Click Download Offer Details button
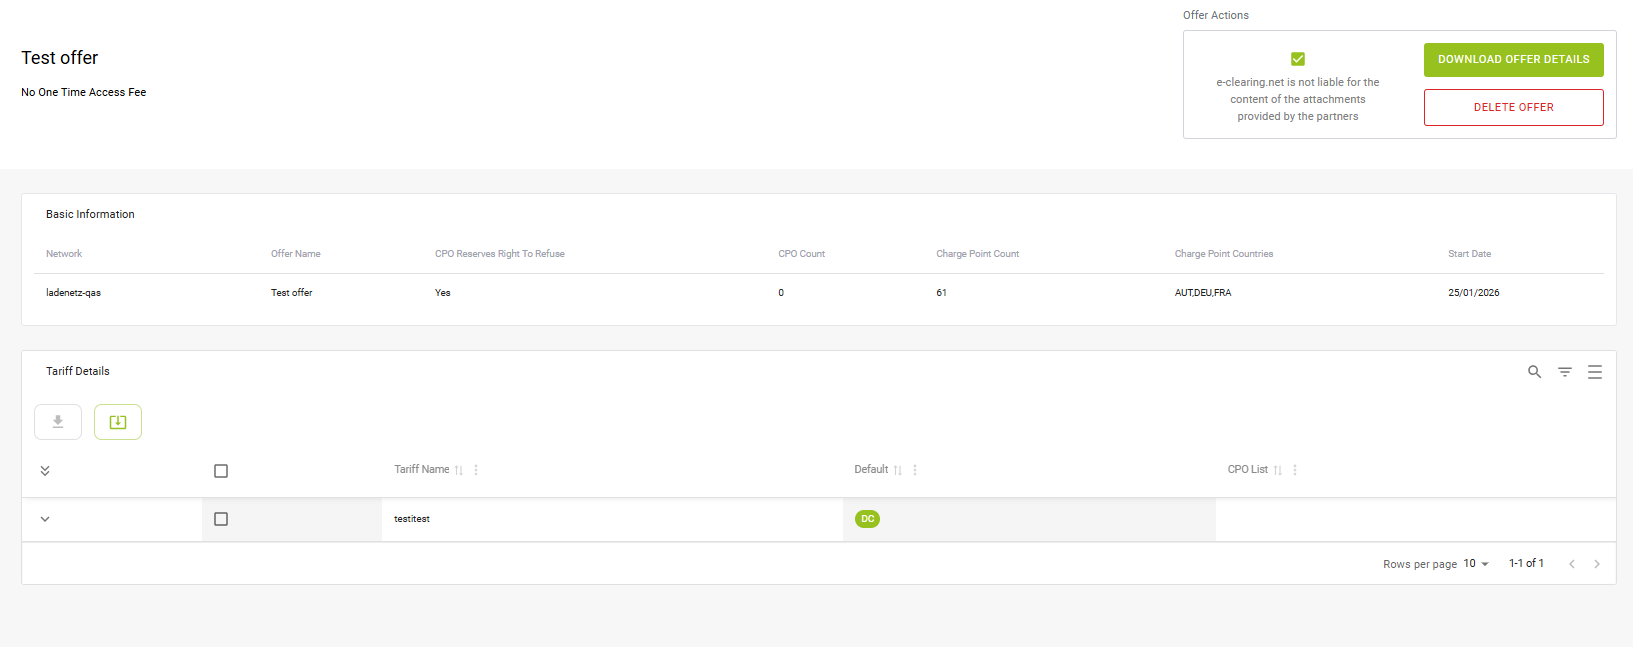The image size is (1633, 647). point(1513,60)
